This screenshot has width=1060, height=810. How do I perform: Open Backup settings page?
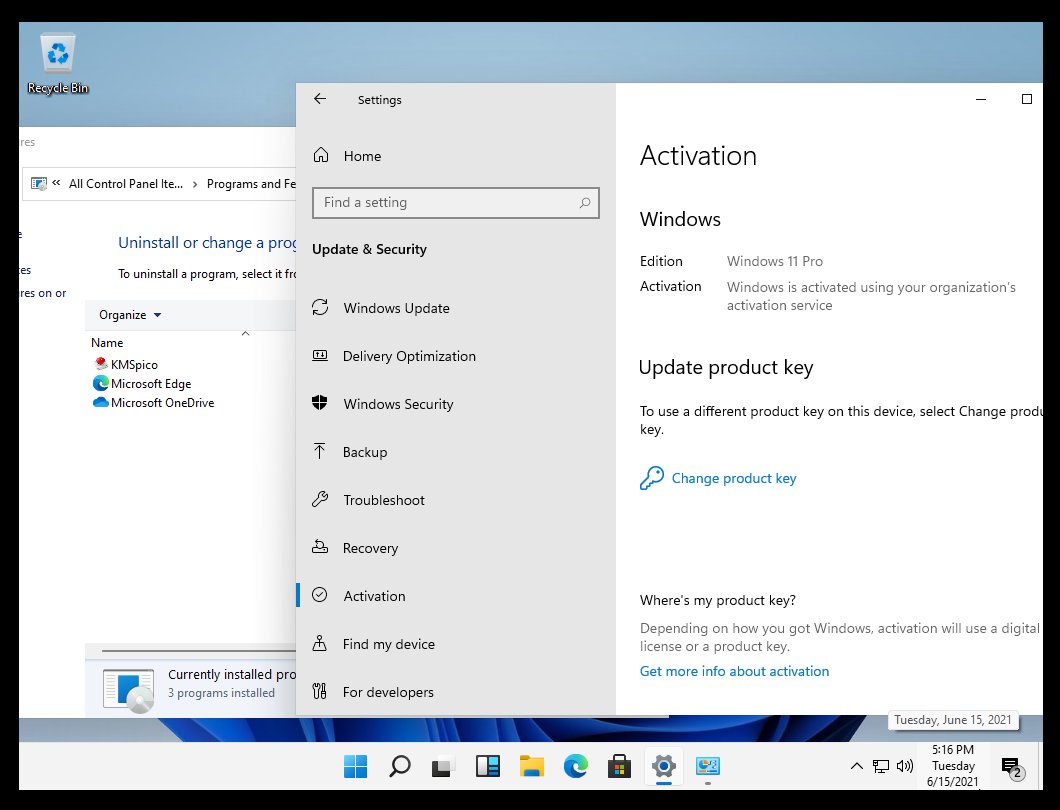click(x=456, y=452)
